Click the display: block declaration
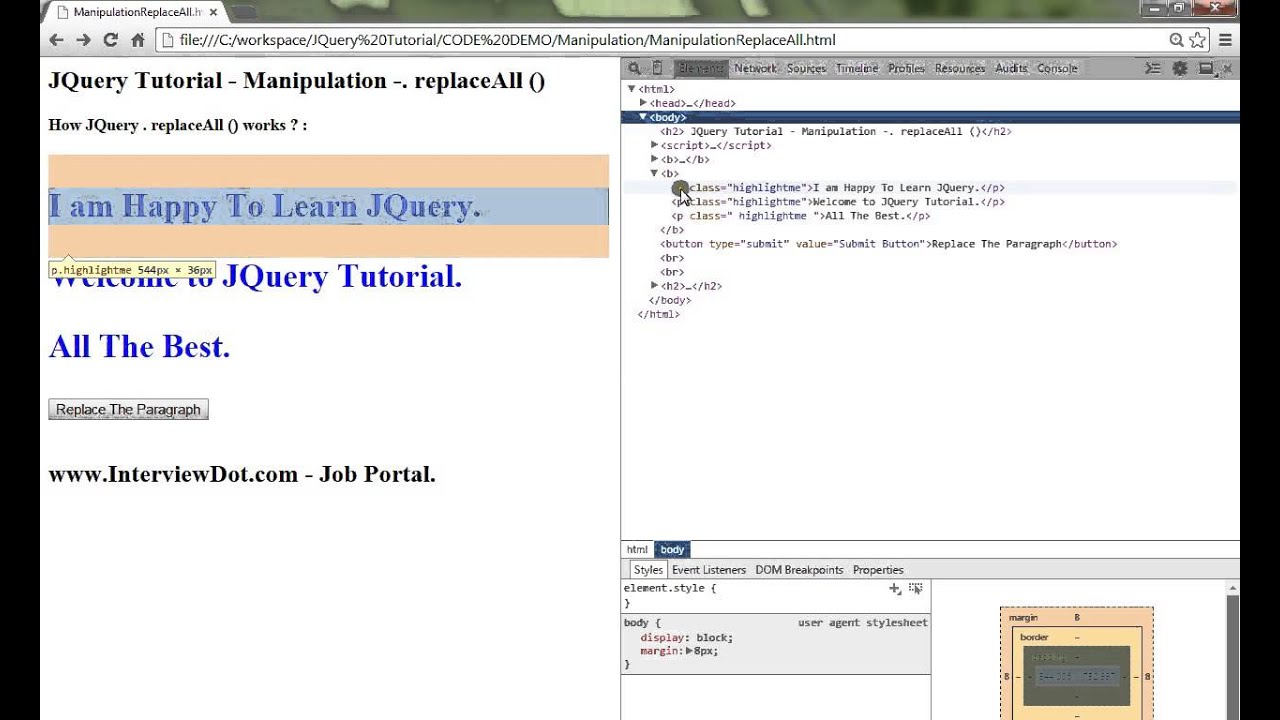Screen dimensions: 1280x720 [687, 638]
